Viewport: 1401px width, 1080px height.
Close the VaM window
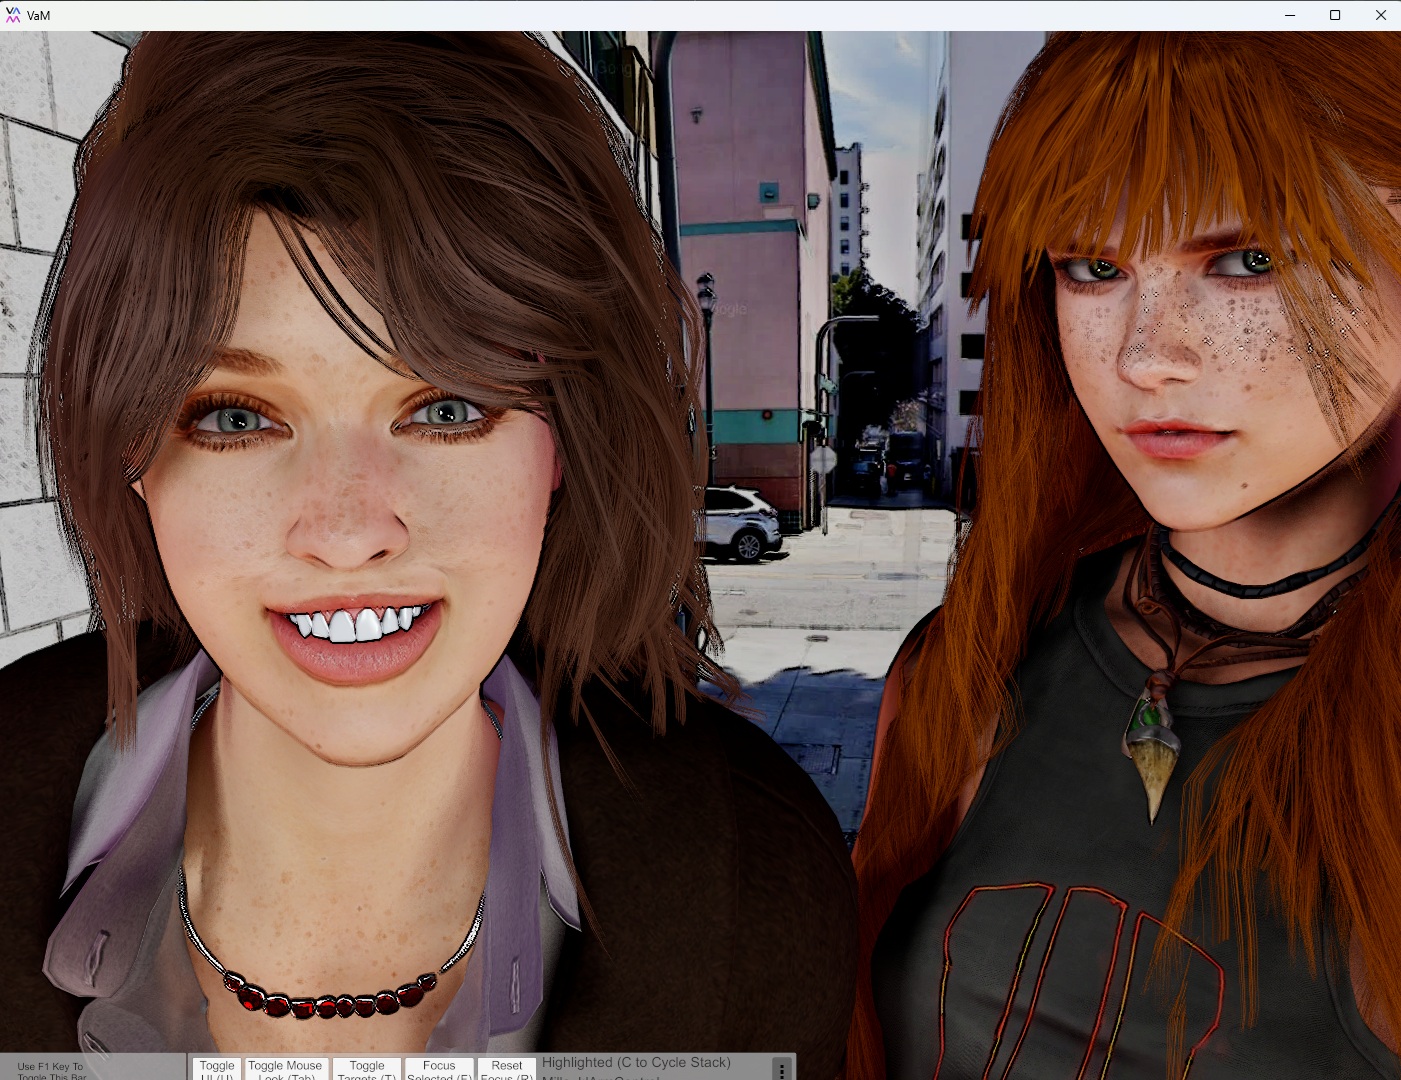click(x=1380, y=15)
